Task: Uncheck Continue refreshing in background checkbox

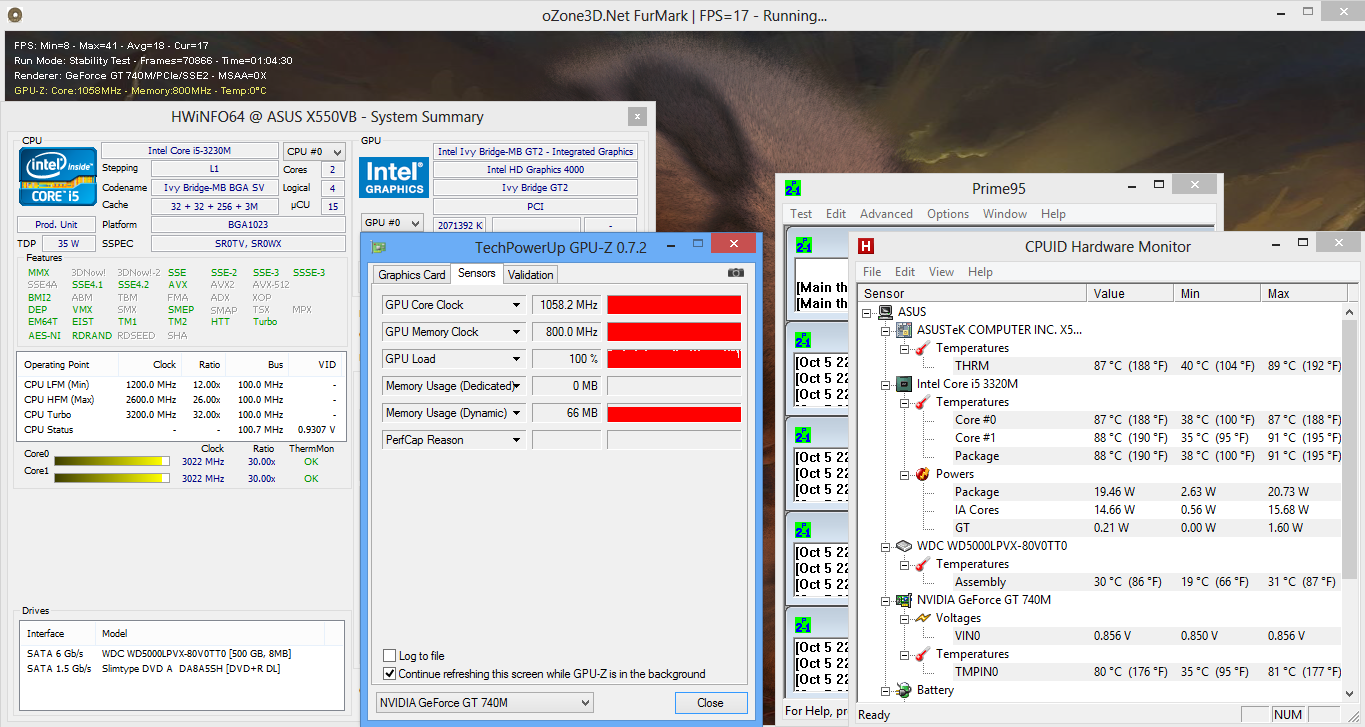Action: [x=390, y=674]
